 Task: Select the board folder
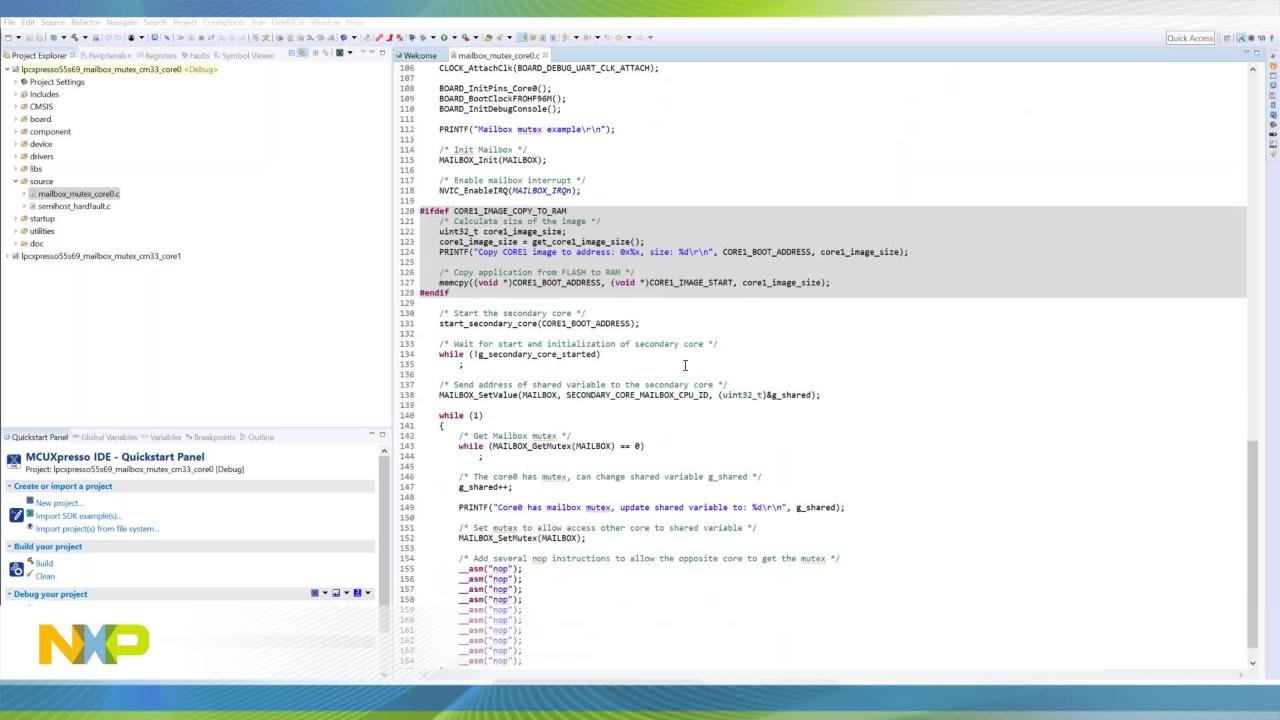click(x=40, y=119)
